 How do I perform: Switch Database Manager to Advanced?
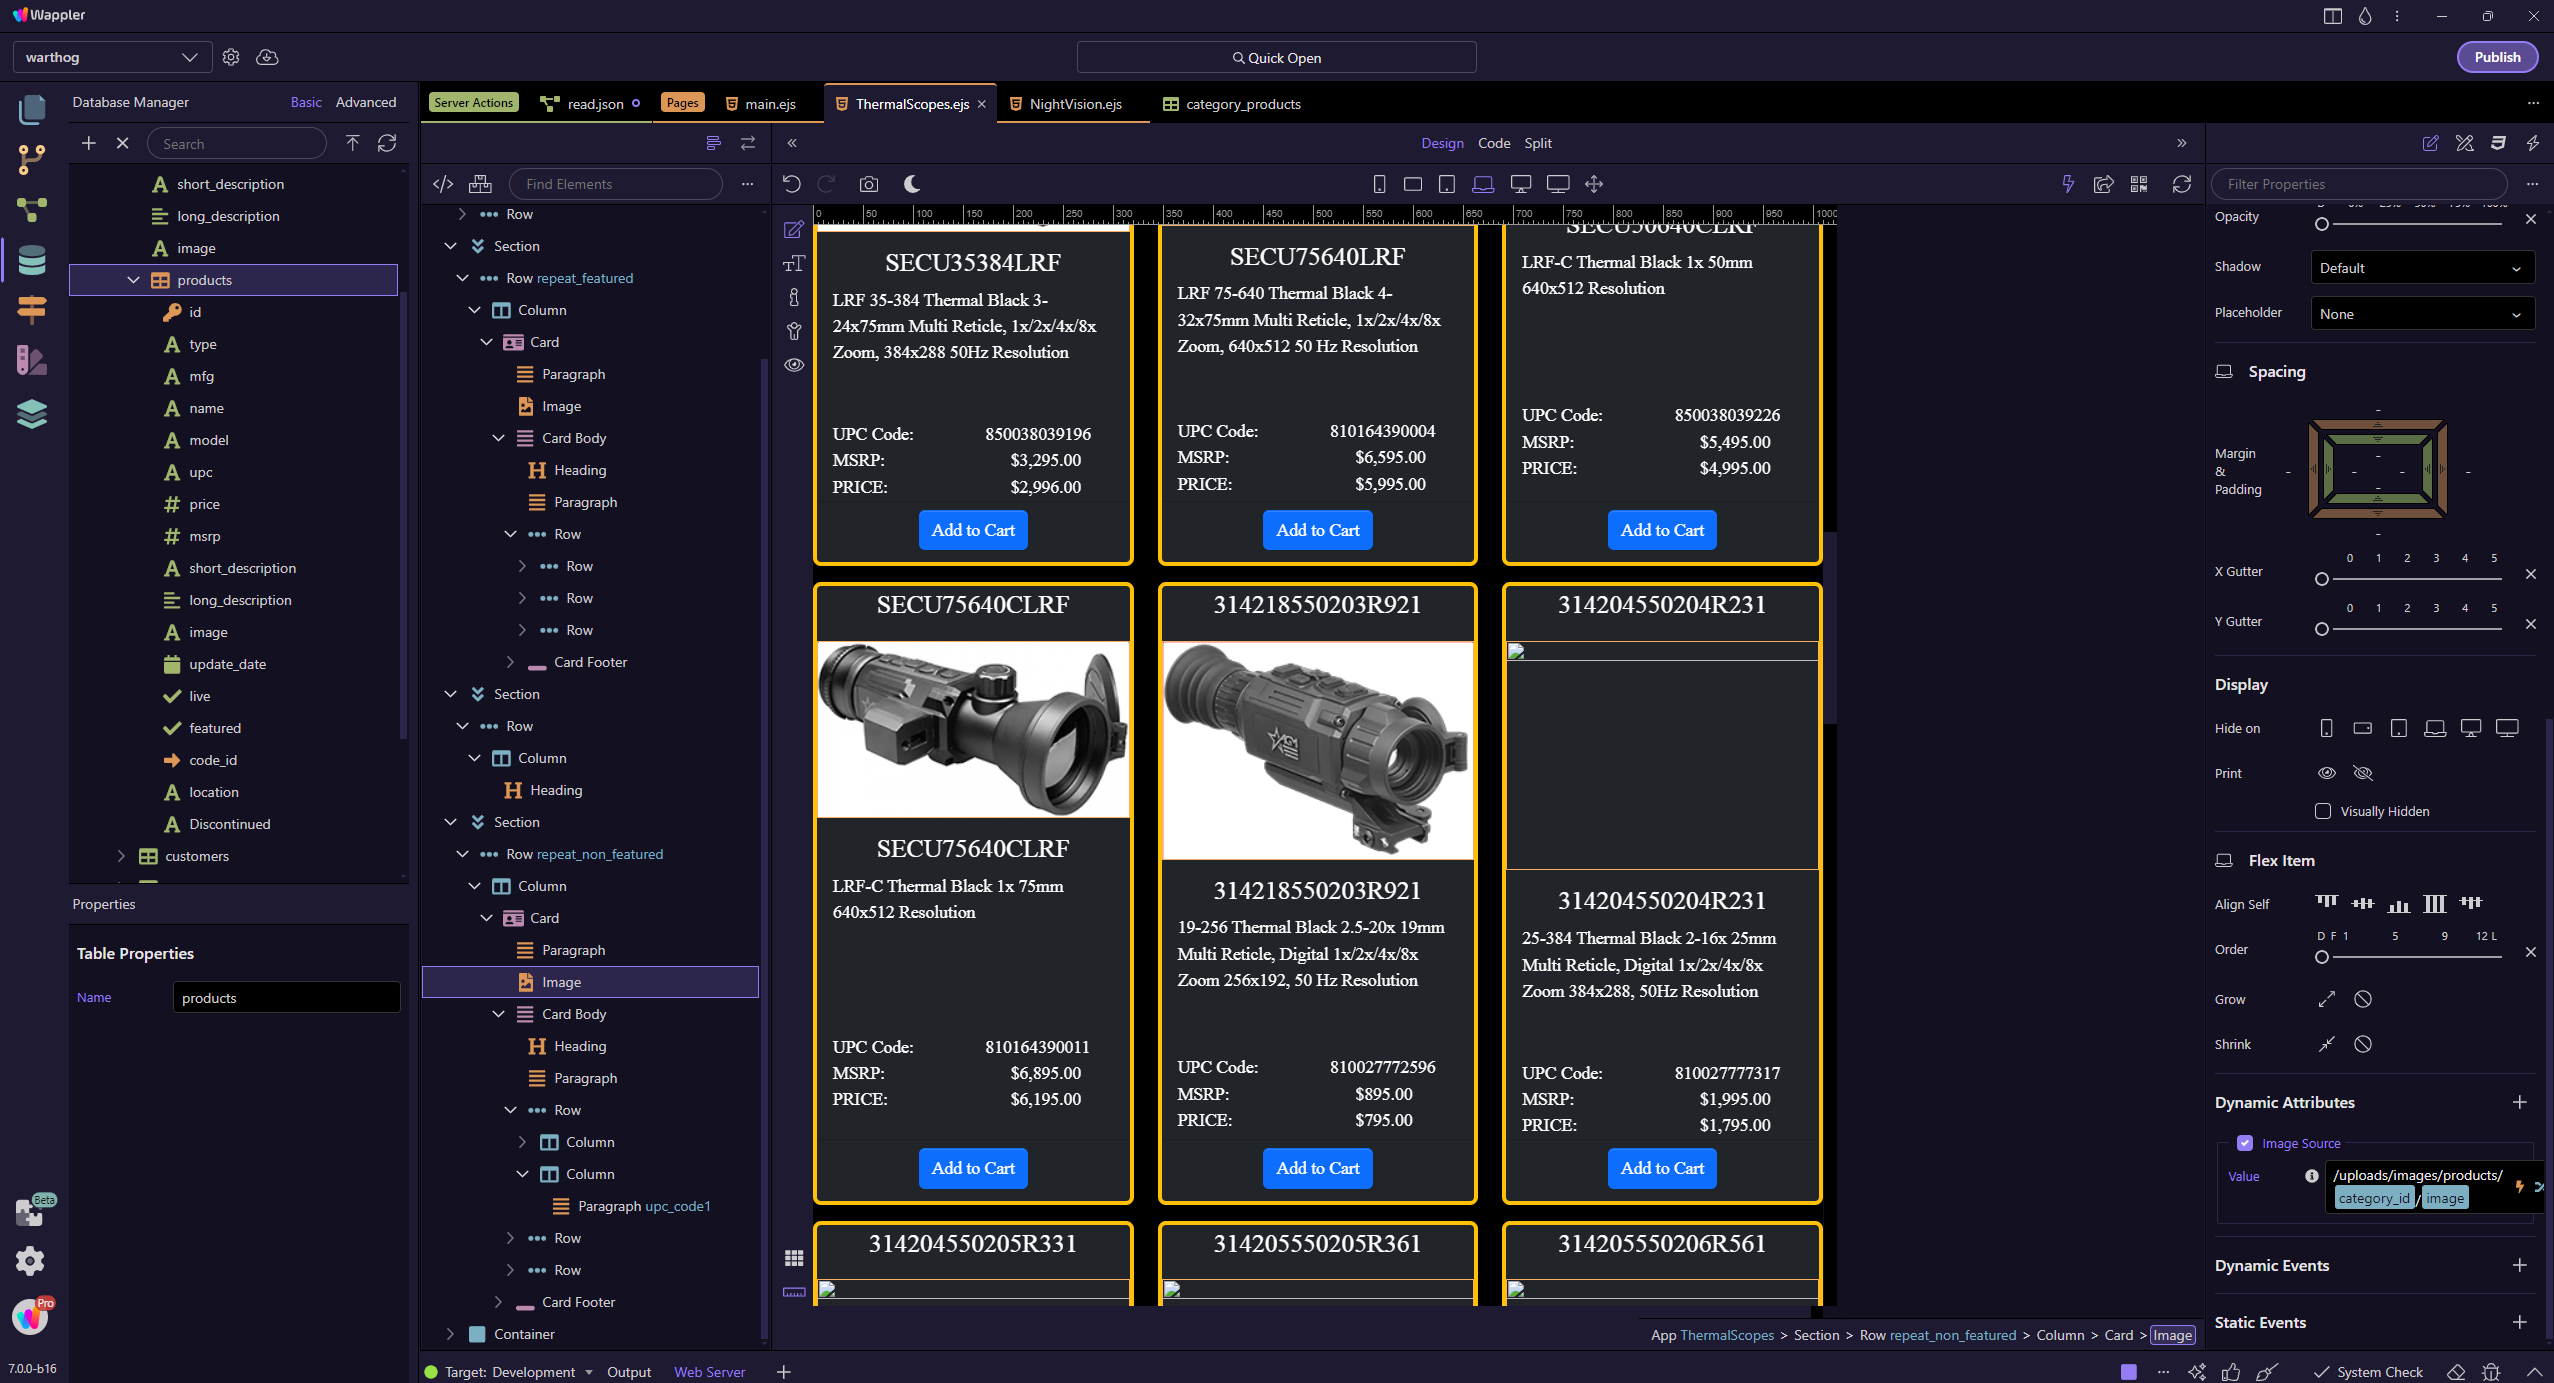[365, 102]
